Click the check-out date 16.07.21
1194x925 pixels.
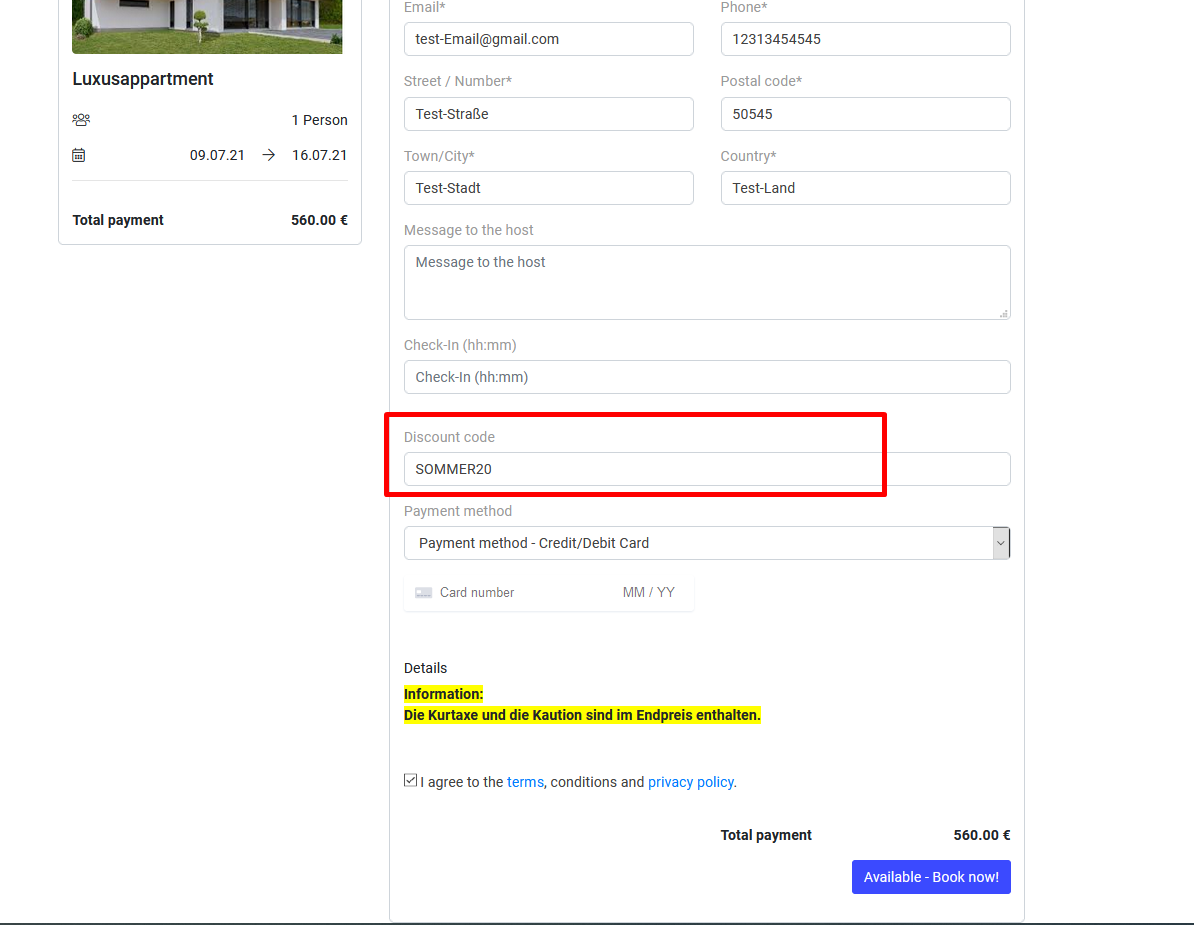tap(319, 155)
